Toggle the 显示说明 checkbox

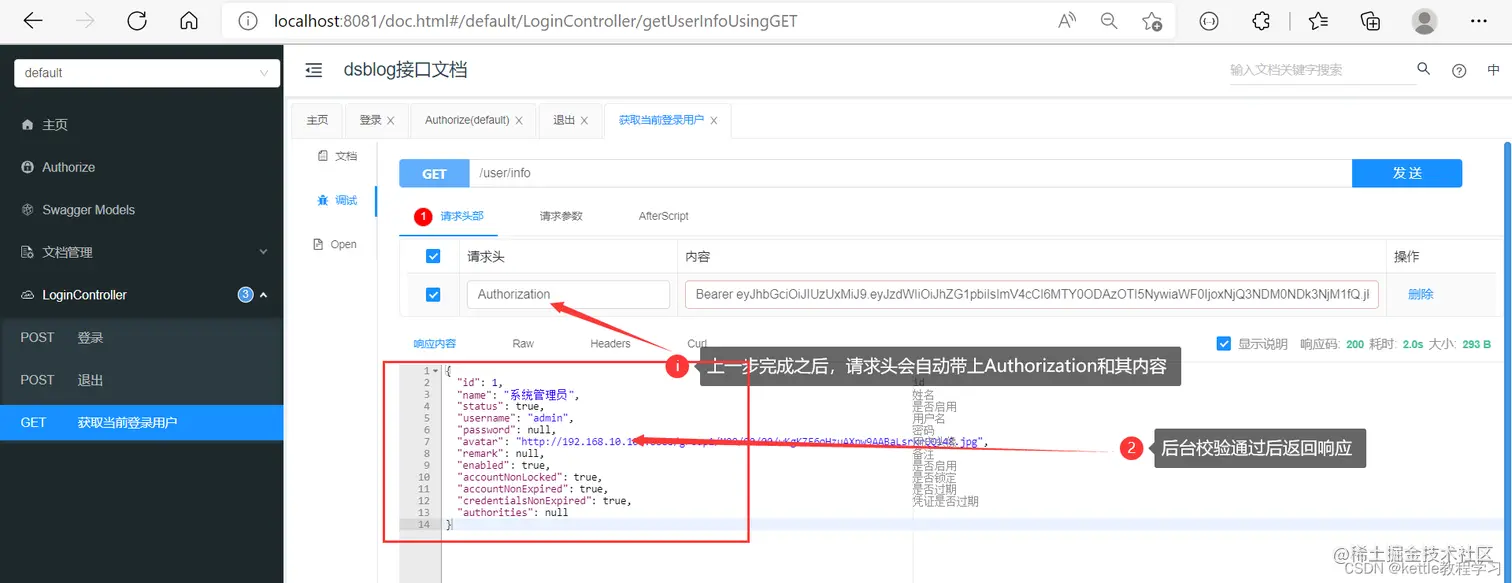tap(1223, 343)
